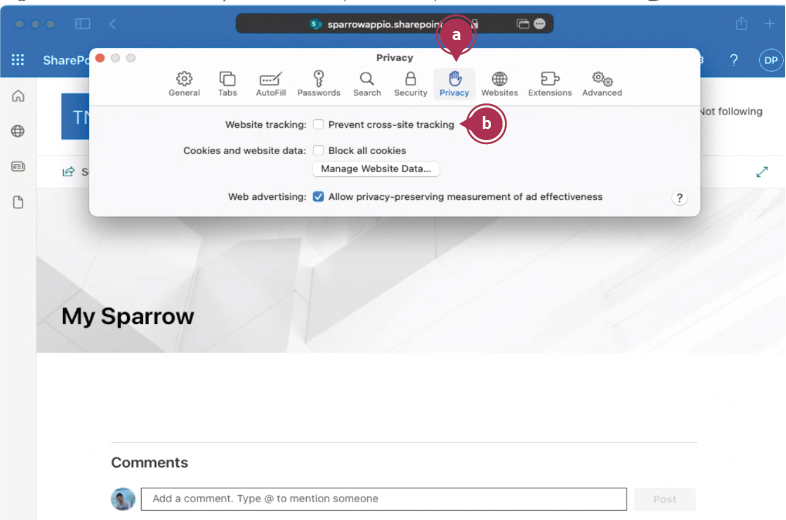The height and width of the screenshot is (520, 786).
Task: Click the add a comment text field
Action: pyautogui.click(x=383, y=499)
